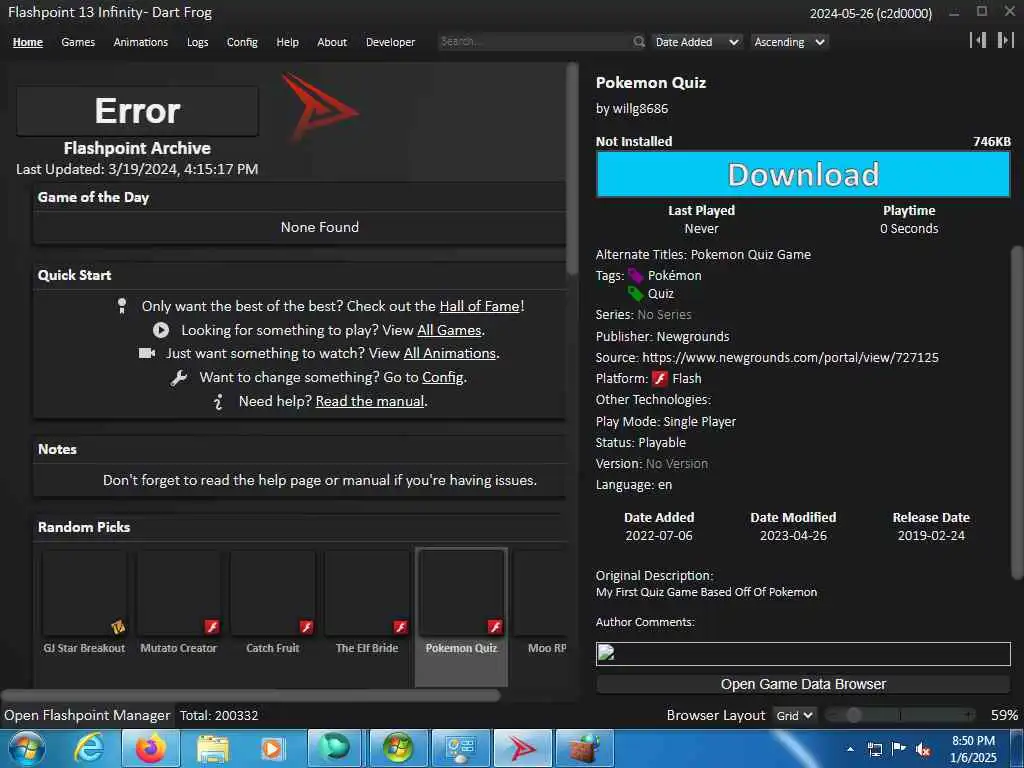Toggle left sidebar with the arrow icon

click(x=978, y=40)
